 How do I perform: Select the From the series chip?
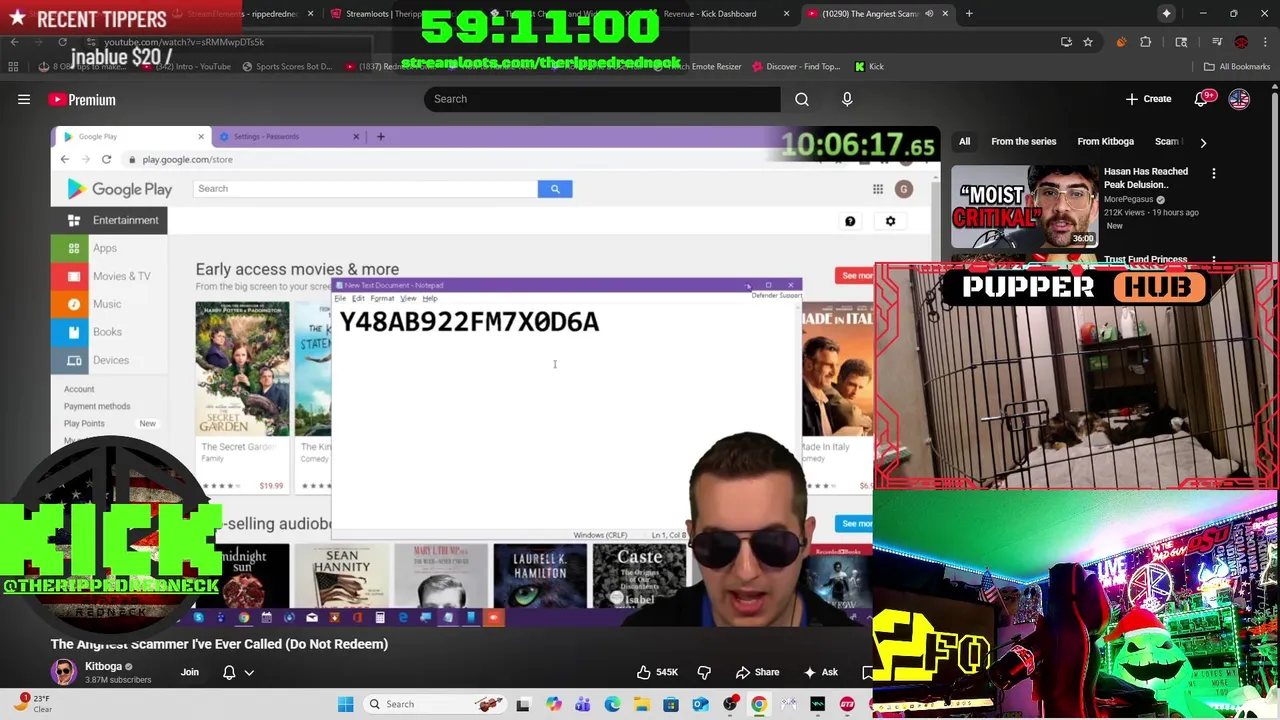tap(1023, 142)
